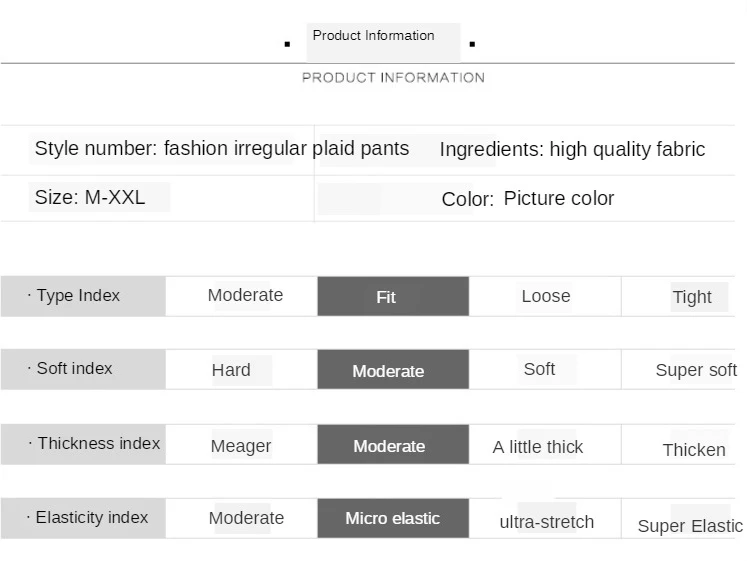Click Super soft option

(695, 370)
